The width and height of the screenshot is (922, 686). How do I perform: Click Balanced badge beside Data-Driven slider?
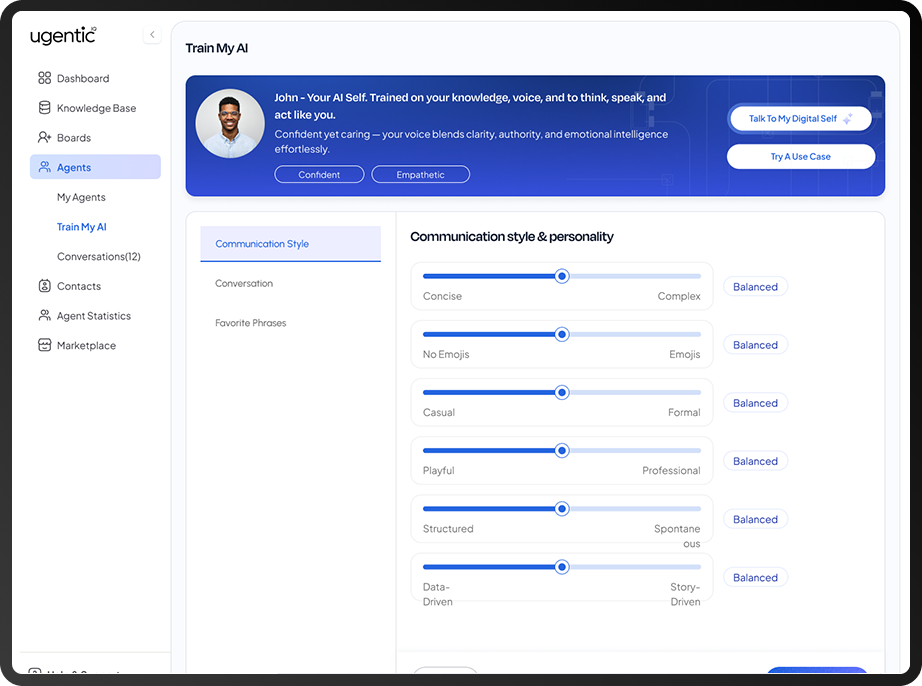pyautogui.click(x=755, y=578)
